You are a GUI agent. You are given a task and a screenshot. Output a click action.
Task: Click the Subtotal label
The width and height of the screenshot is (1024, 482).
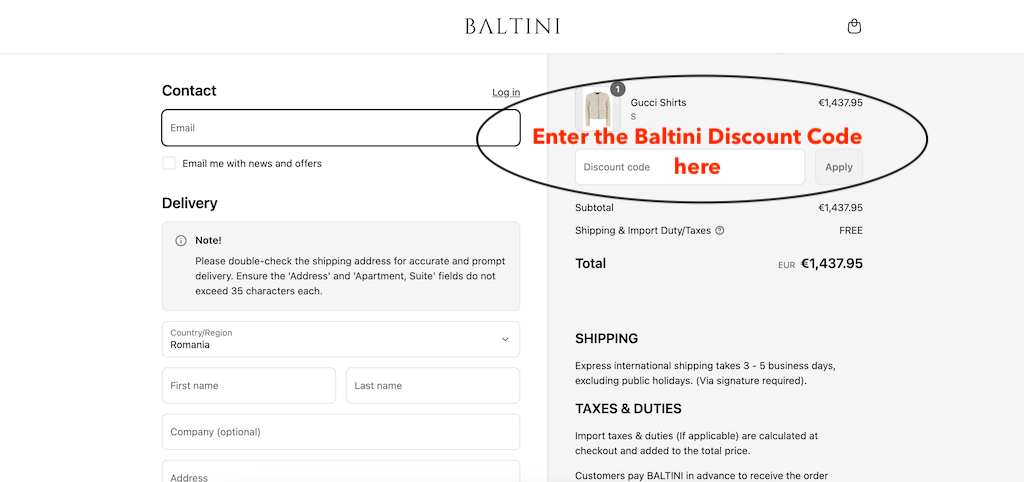[594, 208]
